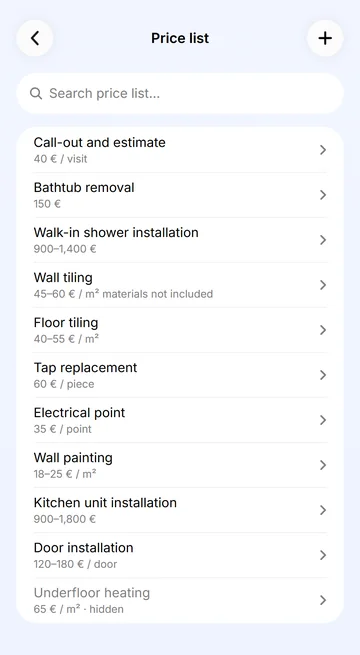Click the Floor tiling chevron arrow
Screen dimensions: 360x655
point(323,330)
